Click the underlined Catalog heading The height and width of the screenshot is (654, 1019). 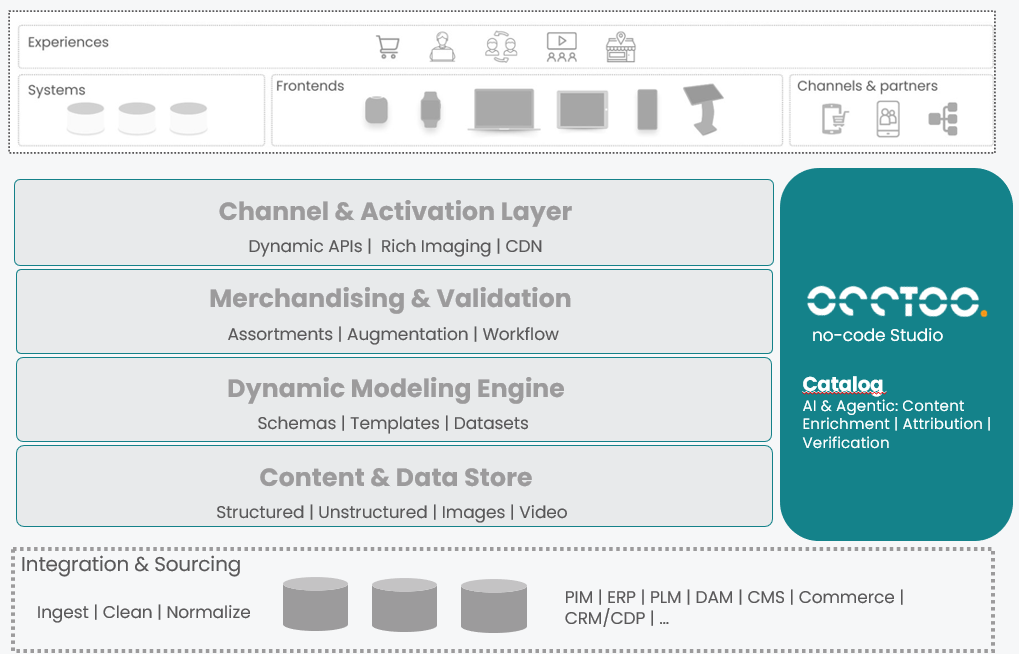(x=843, y=384)
